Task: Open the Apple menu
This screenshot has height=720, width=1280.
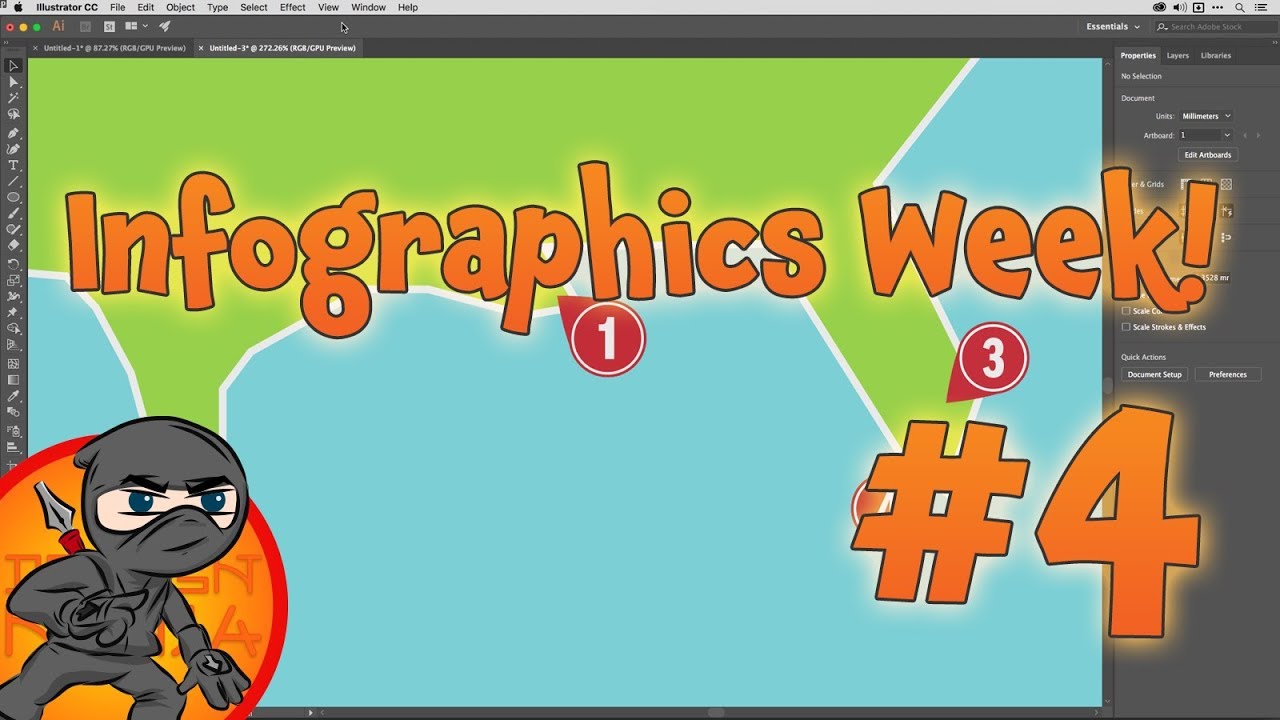Action: (17, 7)
